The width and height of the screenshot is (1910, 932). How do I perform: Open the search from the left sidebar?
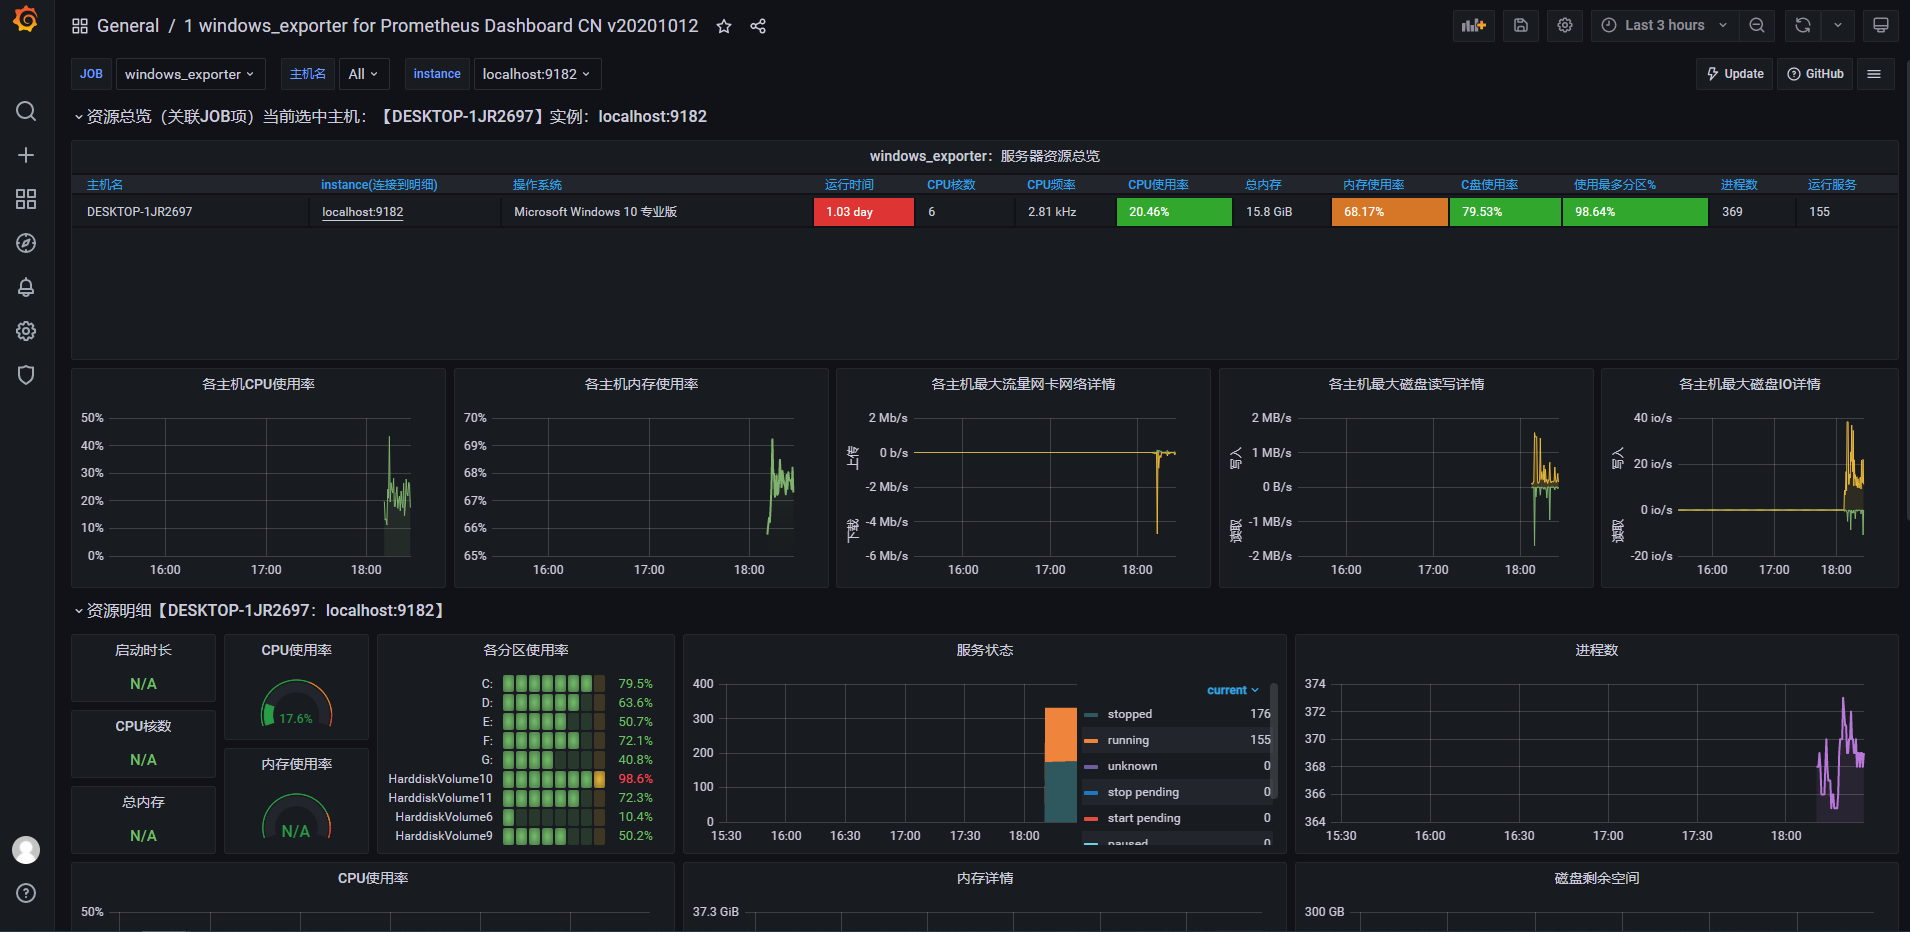(x=26, y=112)
